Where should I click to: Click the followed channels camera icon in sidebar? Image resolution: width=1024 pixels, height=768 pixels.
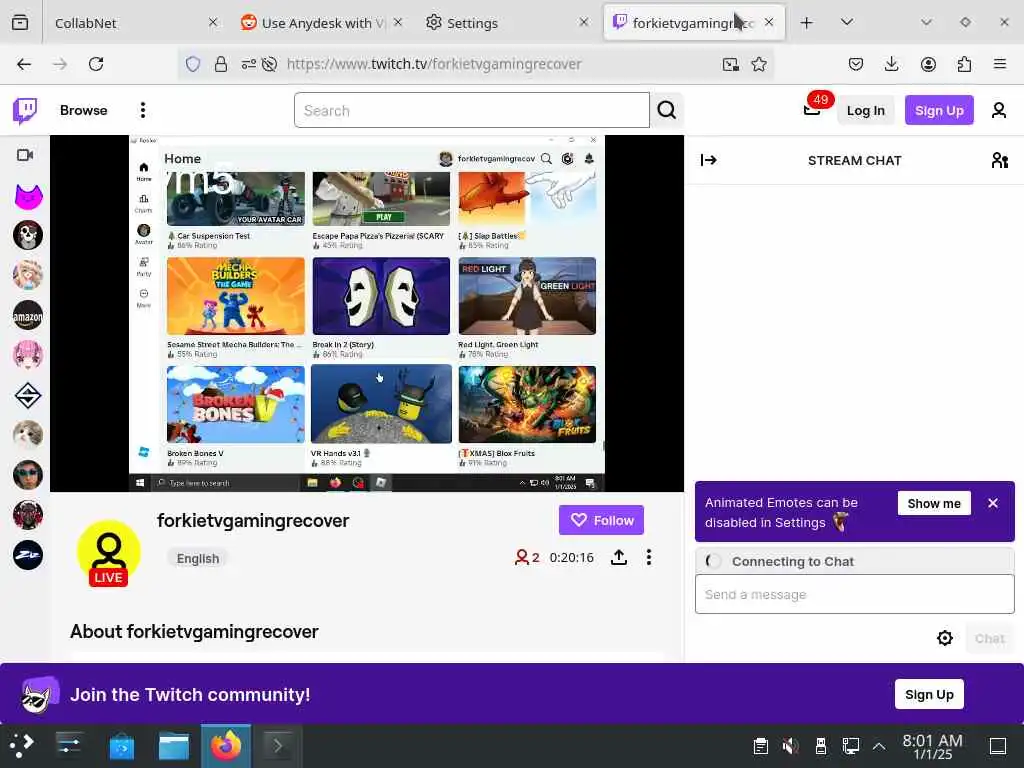(25, 155)
